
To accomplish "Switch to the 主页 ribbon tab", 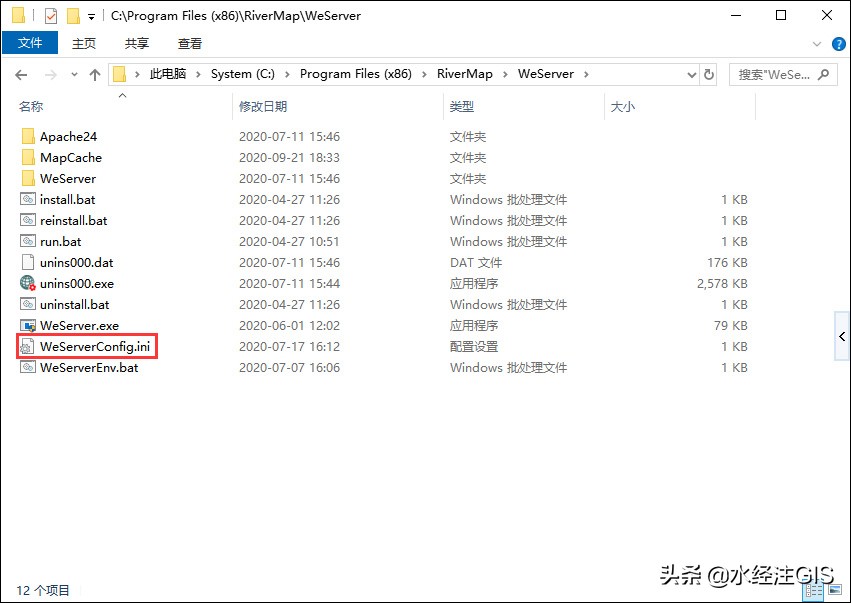I will [x=84, y=43].
